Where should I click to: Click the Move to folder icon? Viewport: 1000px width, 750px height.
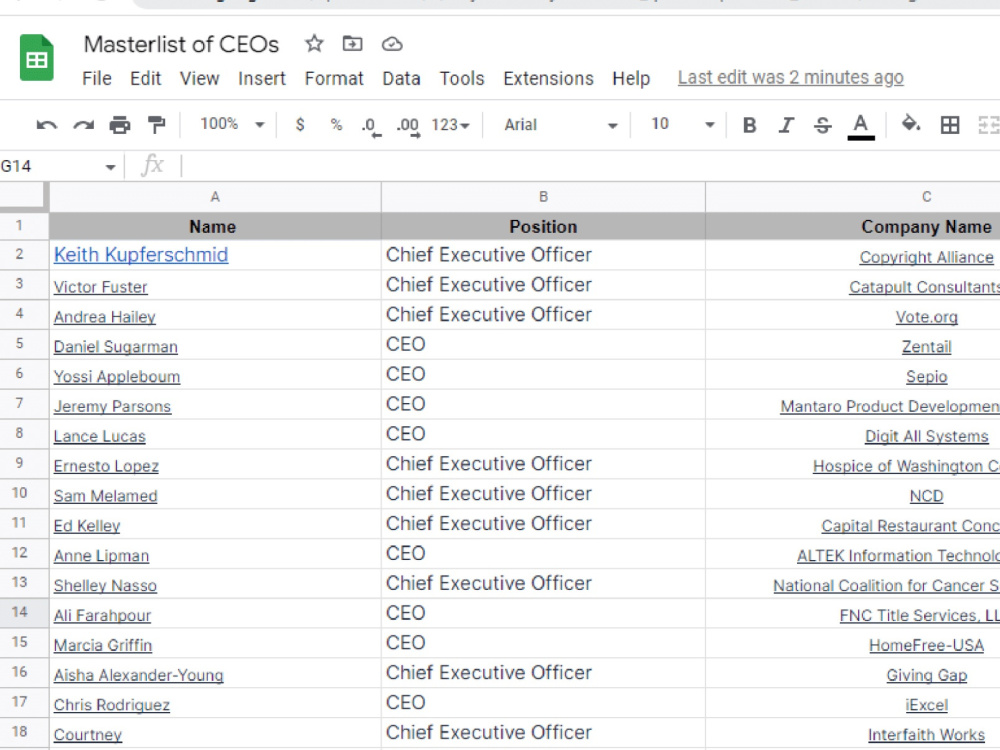coord(352,44)
